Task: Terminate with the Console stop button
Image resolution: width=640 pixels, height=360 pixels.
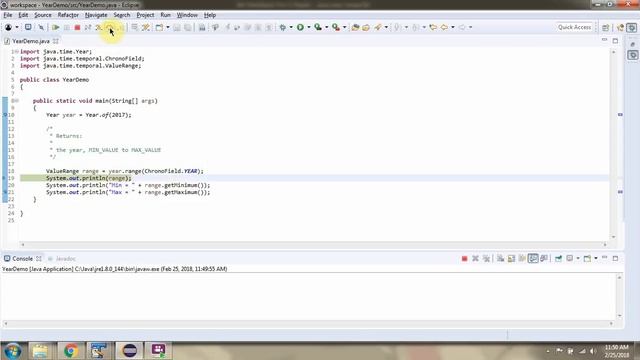Action: pos(464,258)
